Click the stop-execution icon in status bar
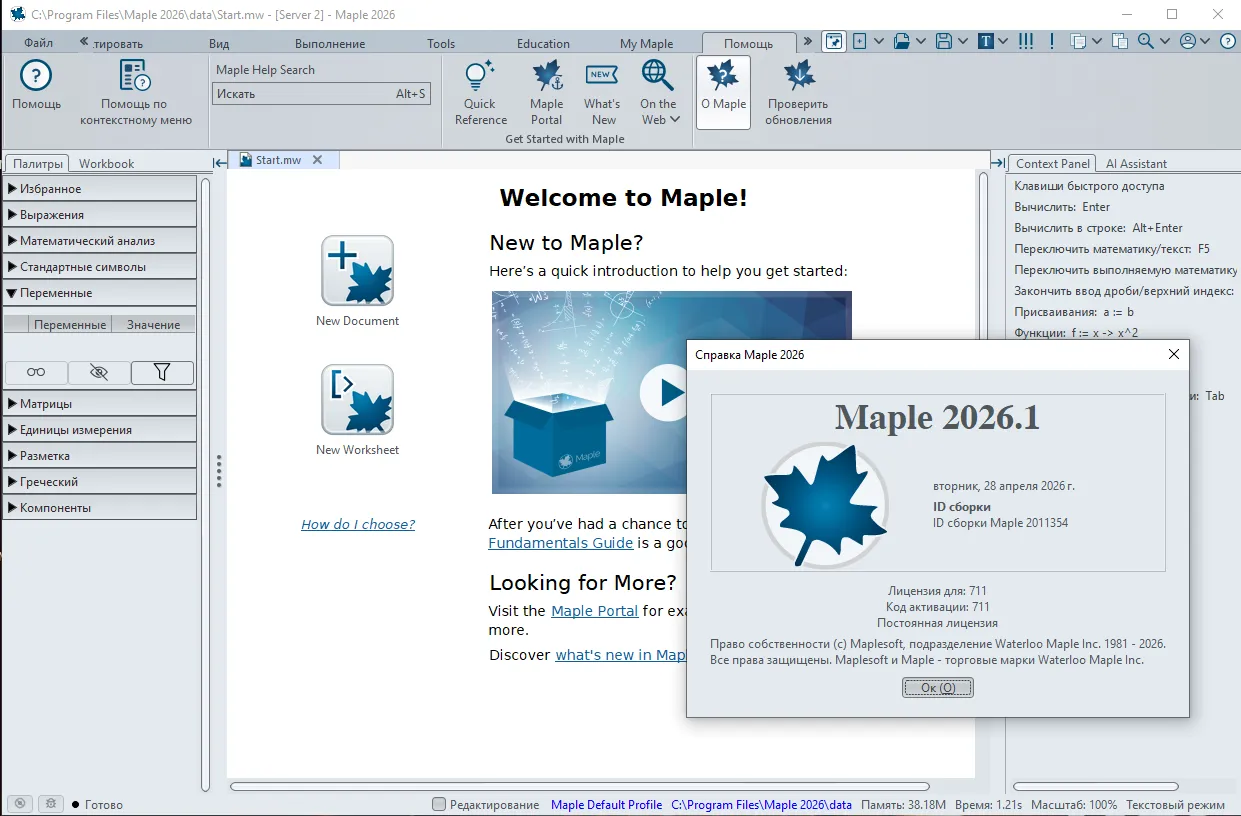 click(20, 804)
